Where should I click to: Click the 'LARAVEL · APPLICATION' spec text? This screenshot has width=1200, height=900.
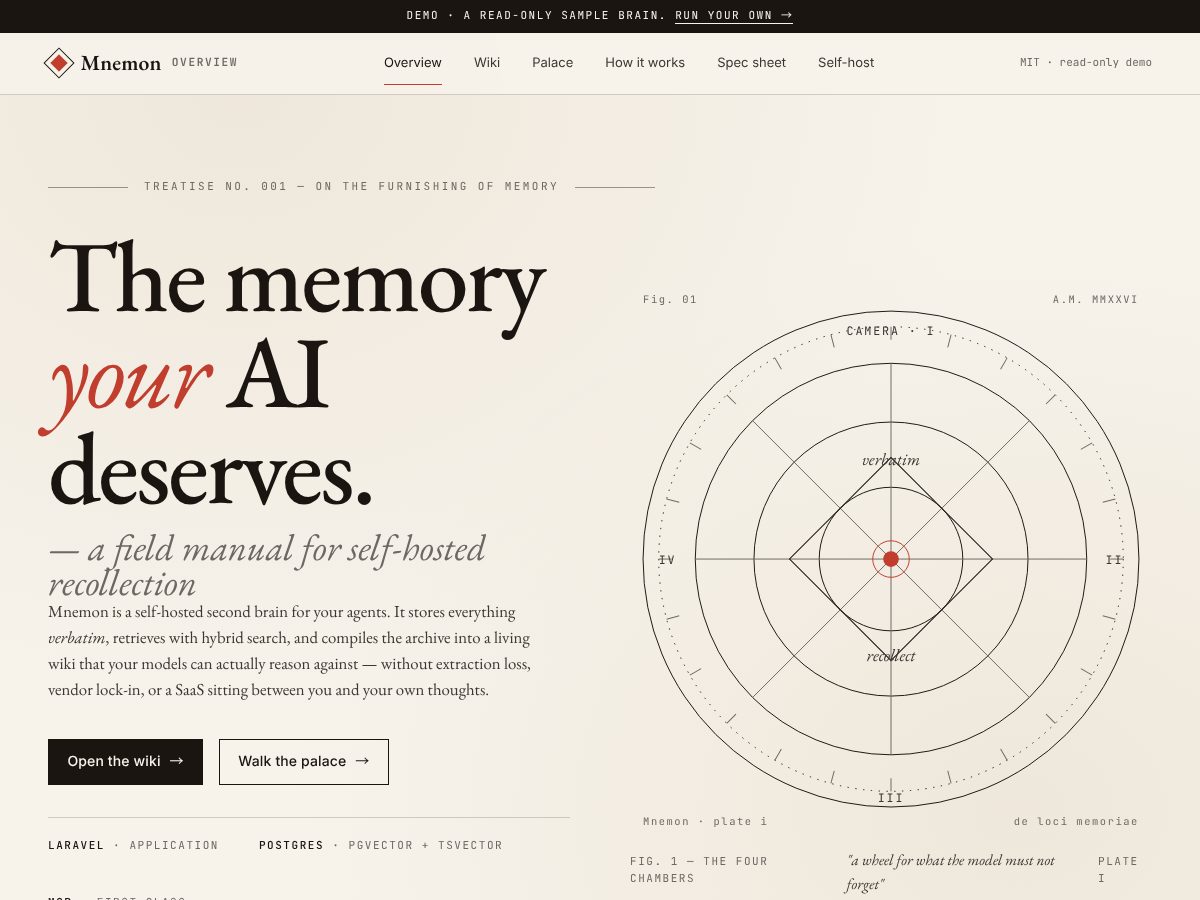(133, 846)
